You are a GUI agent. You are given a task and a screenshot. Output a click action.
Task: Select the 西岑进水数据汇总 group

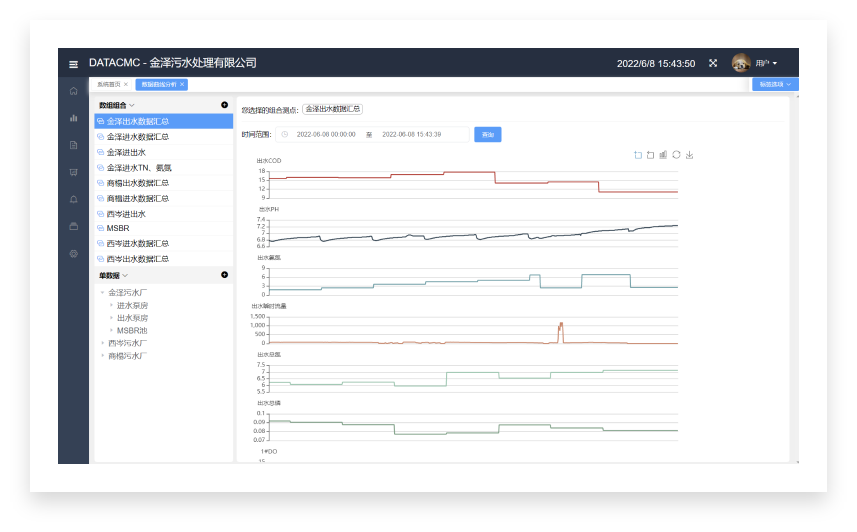coord(163,243)
